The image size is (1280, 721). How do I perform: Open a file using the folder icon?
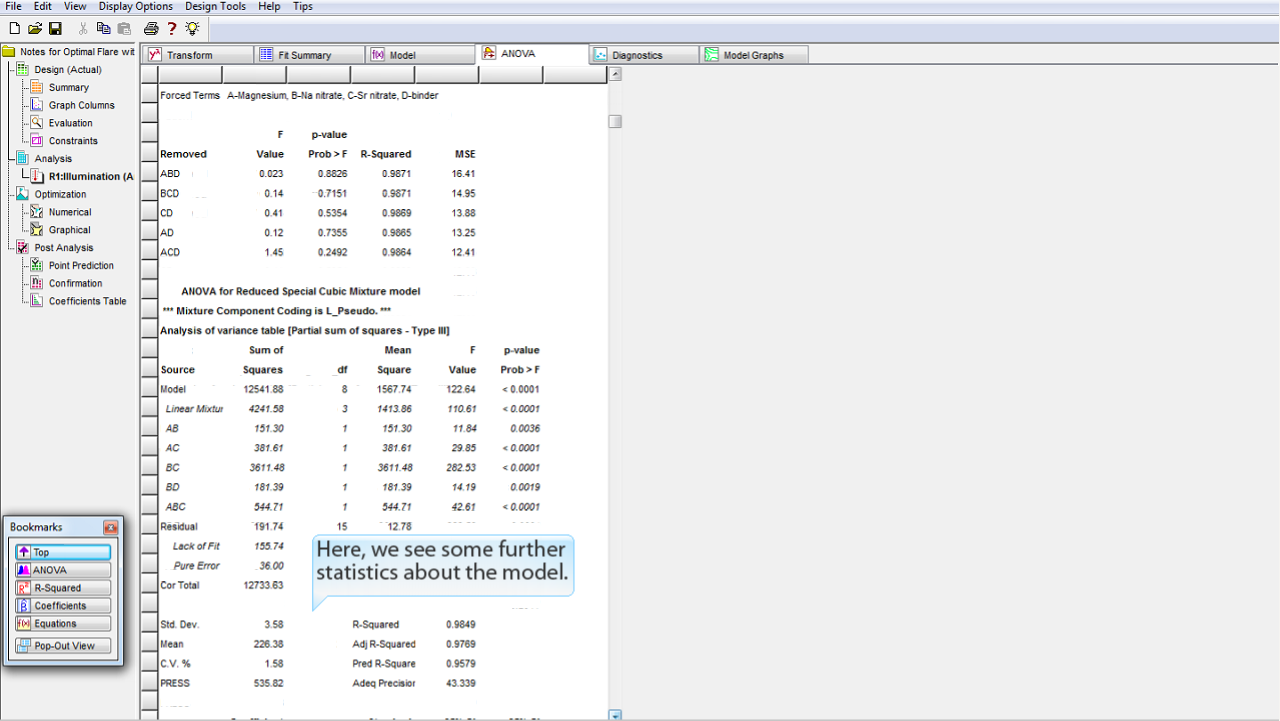[35, 28]
